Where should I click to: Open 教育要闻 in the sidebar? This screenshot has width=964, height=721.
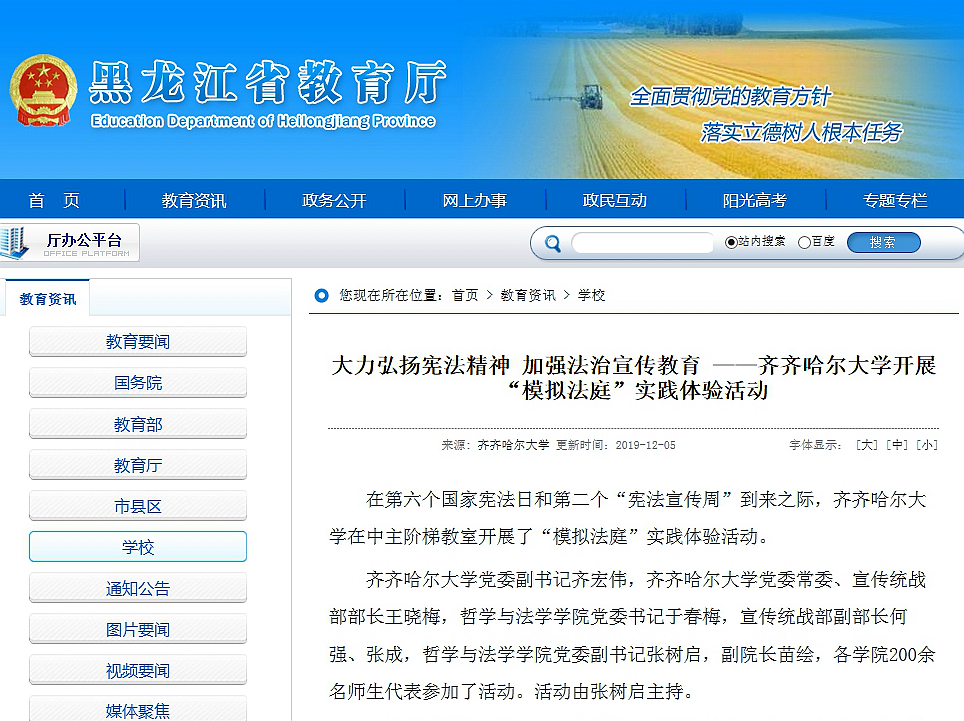point(138,342)
